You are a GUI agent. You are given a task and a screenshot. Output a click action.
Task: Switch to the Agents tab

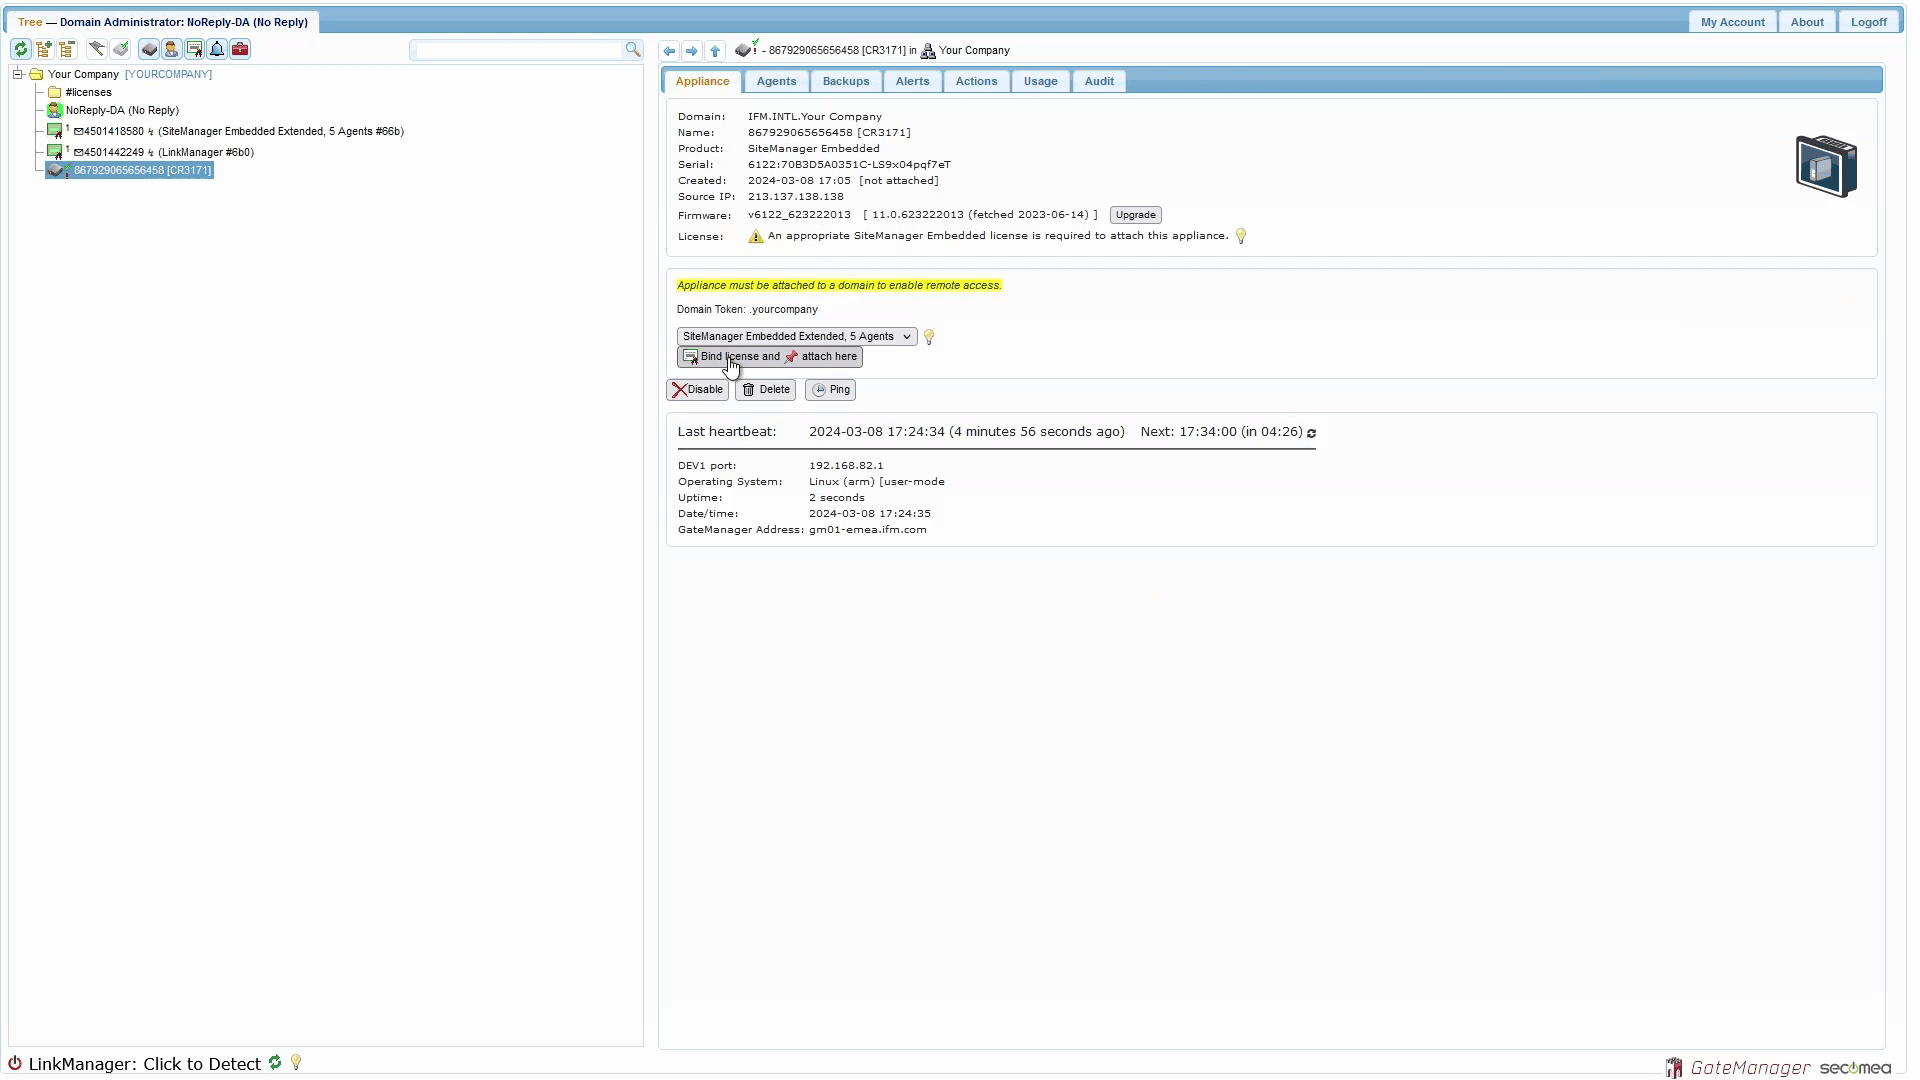776,81
